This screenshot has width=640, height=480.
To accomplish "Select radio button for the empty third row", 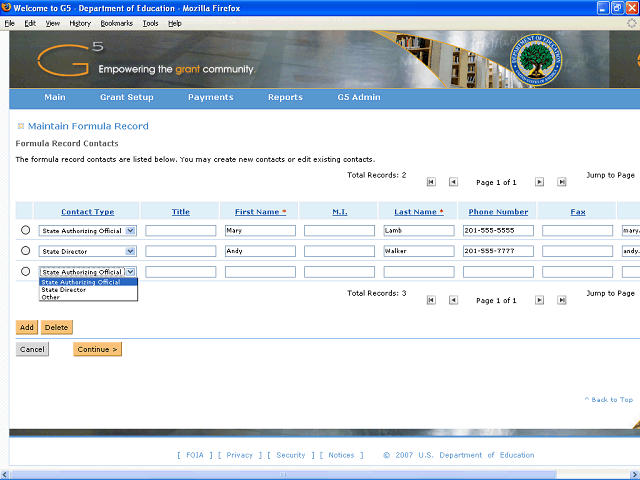I will [x=25, y=271].
